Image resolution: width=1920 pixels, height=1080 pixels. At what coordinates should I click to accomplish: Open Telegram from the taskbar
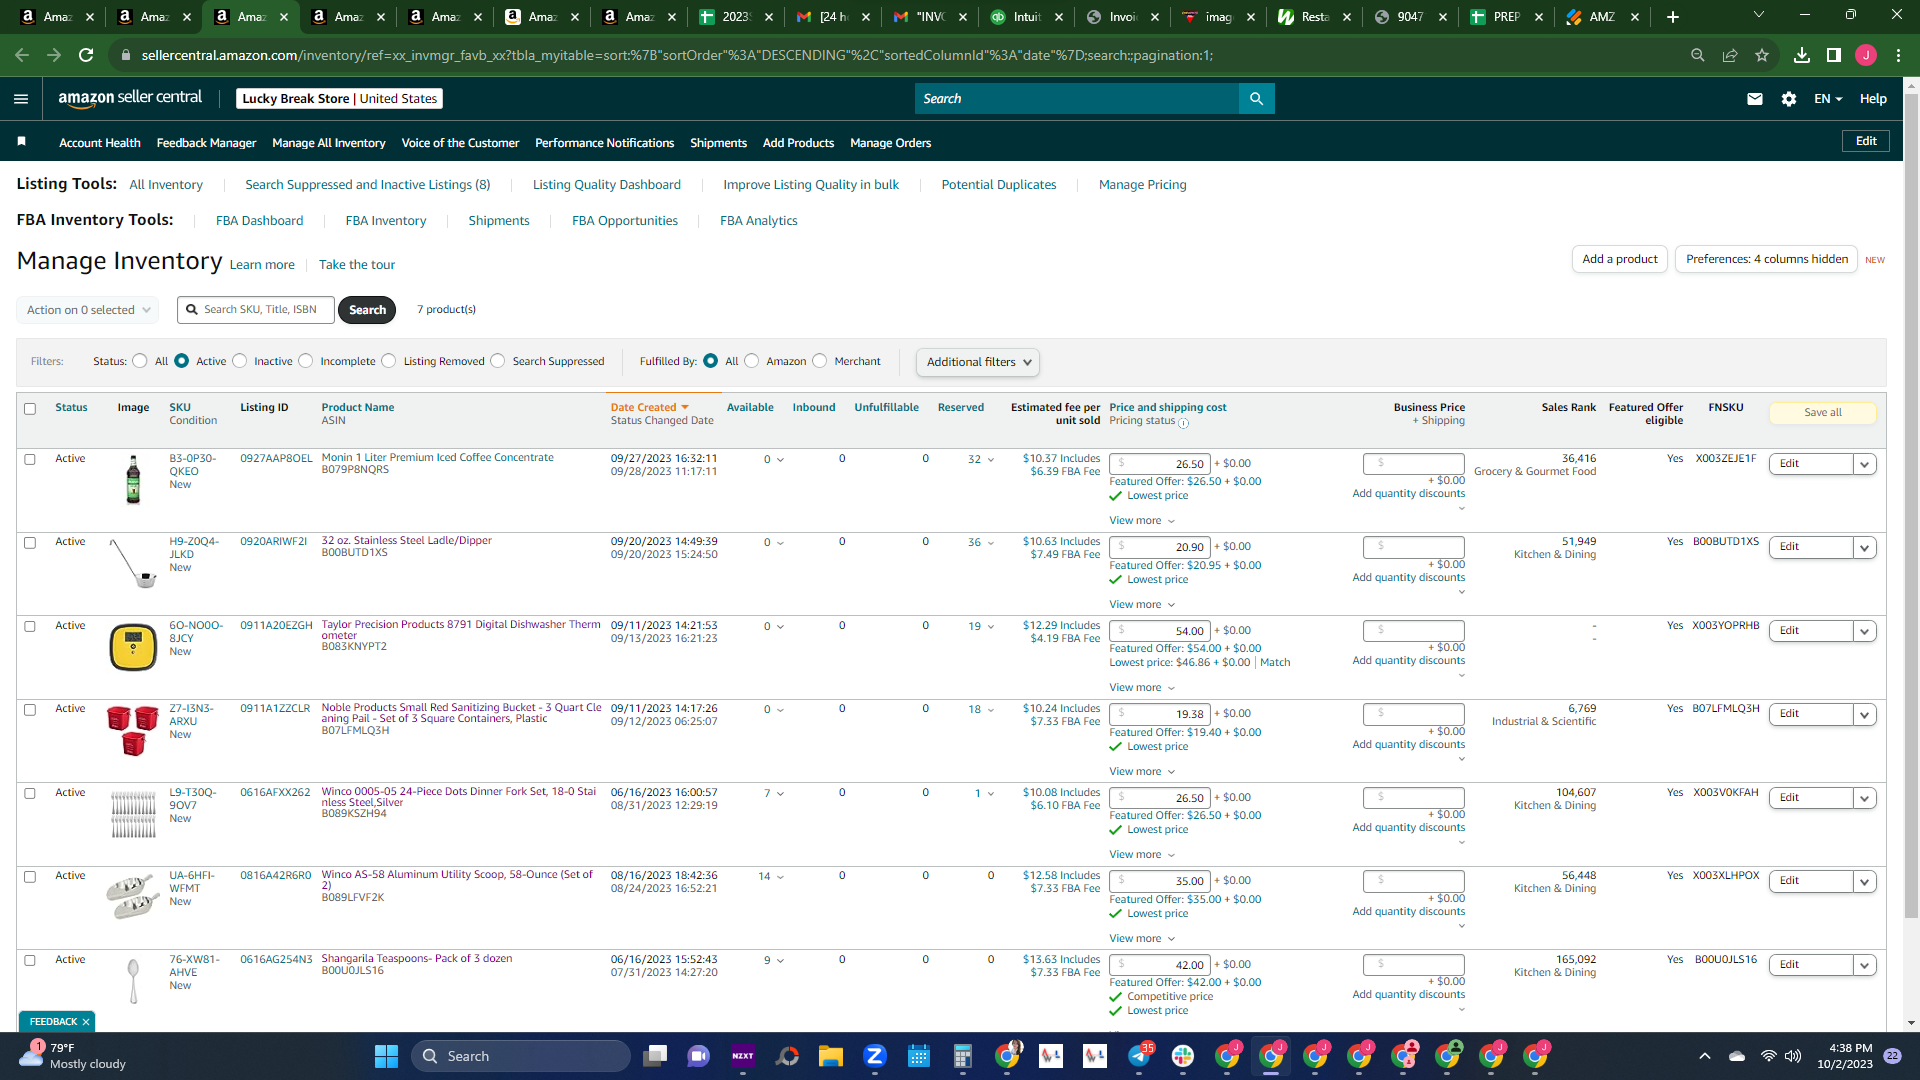tap(1139, 1056)
